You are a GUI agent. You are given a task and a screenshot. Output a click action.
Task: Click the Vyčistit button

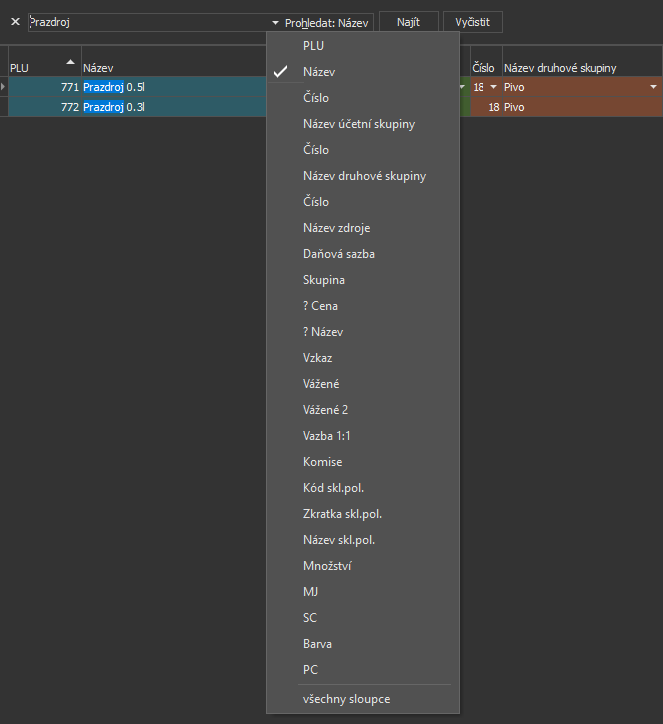[472, 22]
